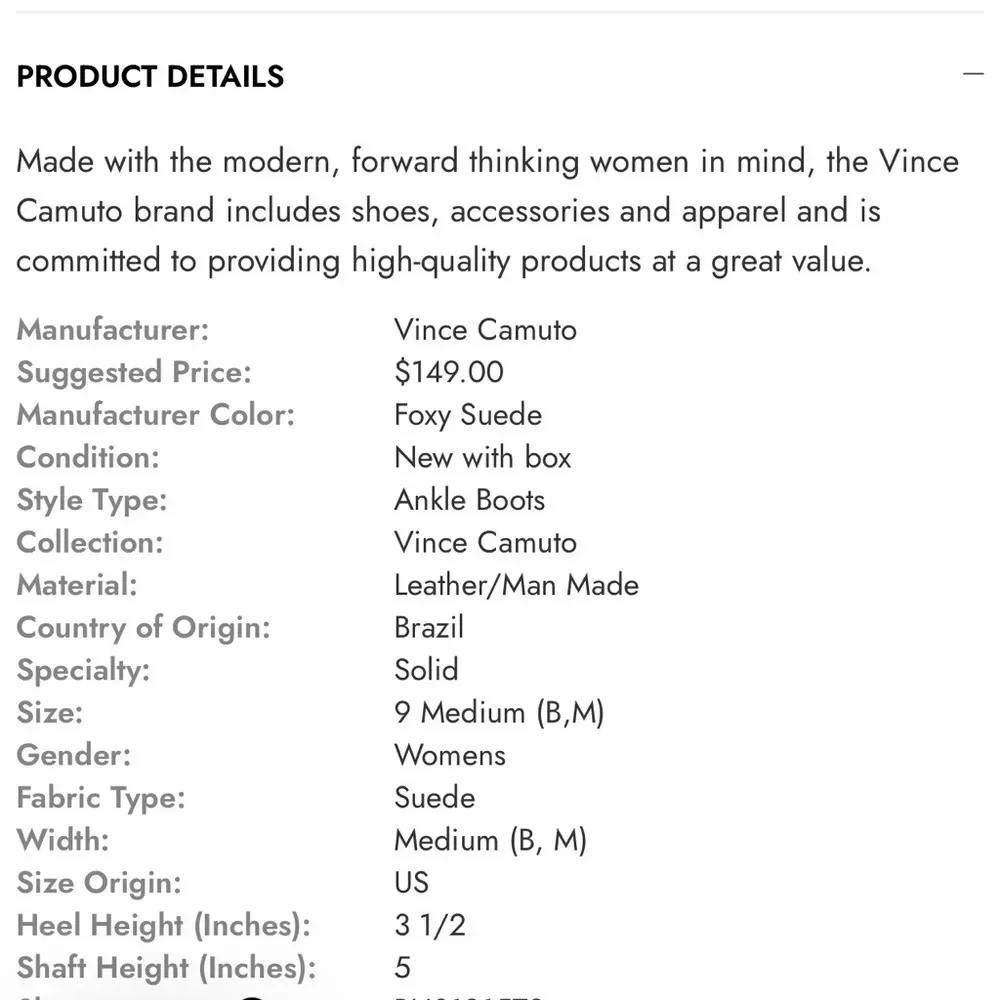Image resolution: width=1000 pixels, height=1000 pixels.
Task: Click the Vince Camuto manufacturer value
Action: (x=485, y=329)
